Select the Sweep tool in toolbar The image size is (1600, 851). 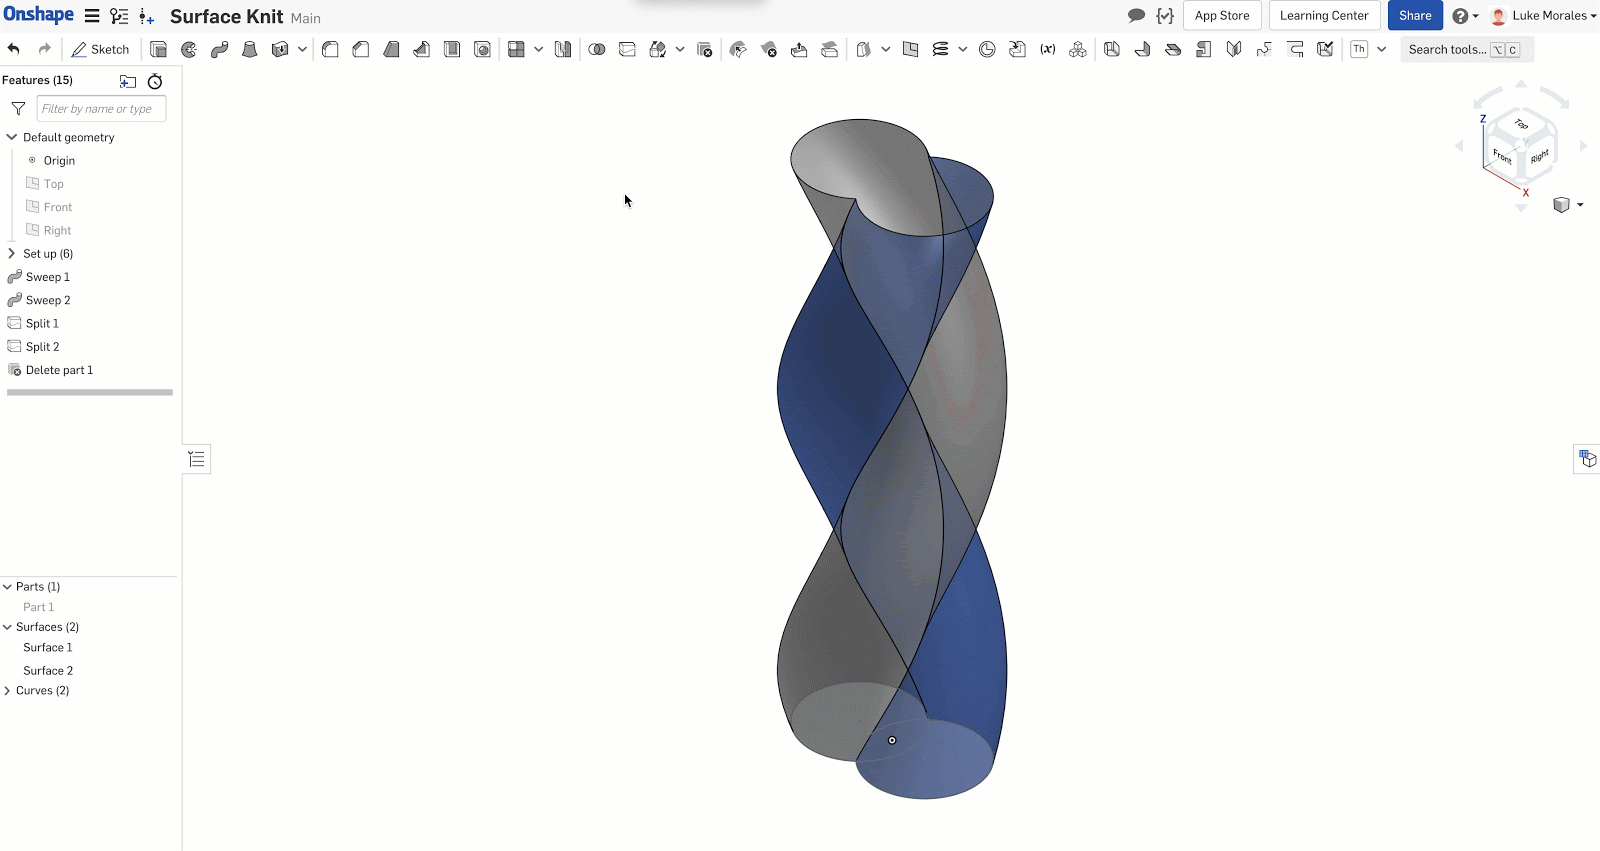pyautogui.click(x=219, y=49)
